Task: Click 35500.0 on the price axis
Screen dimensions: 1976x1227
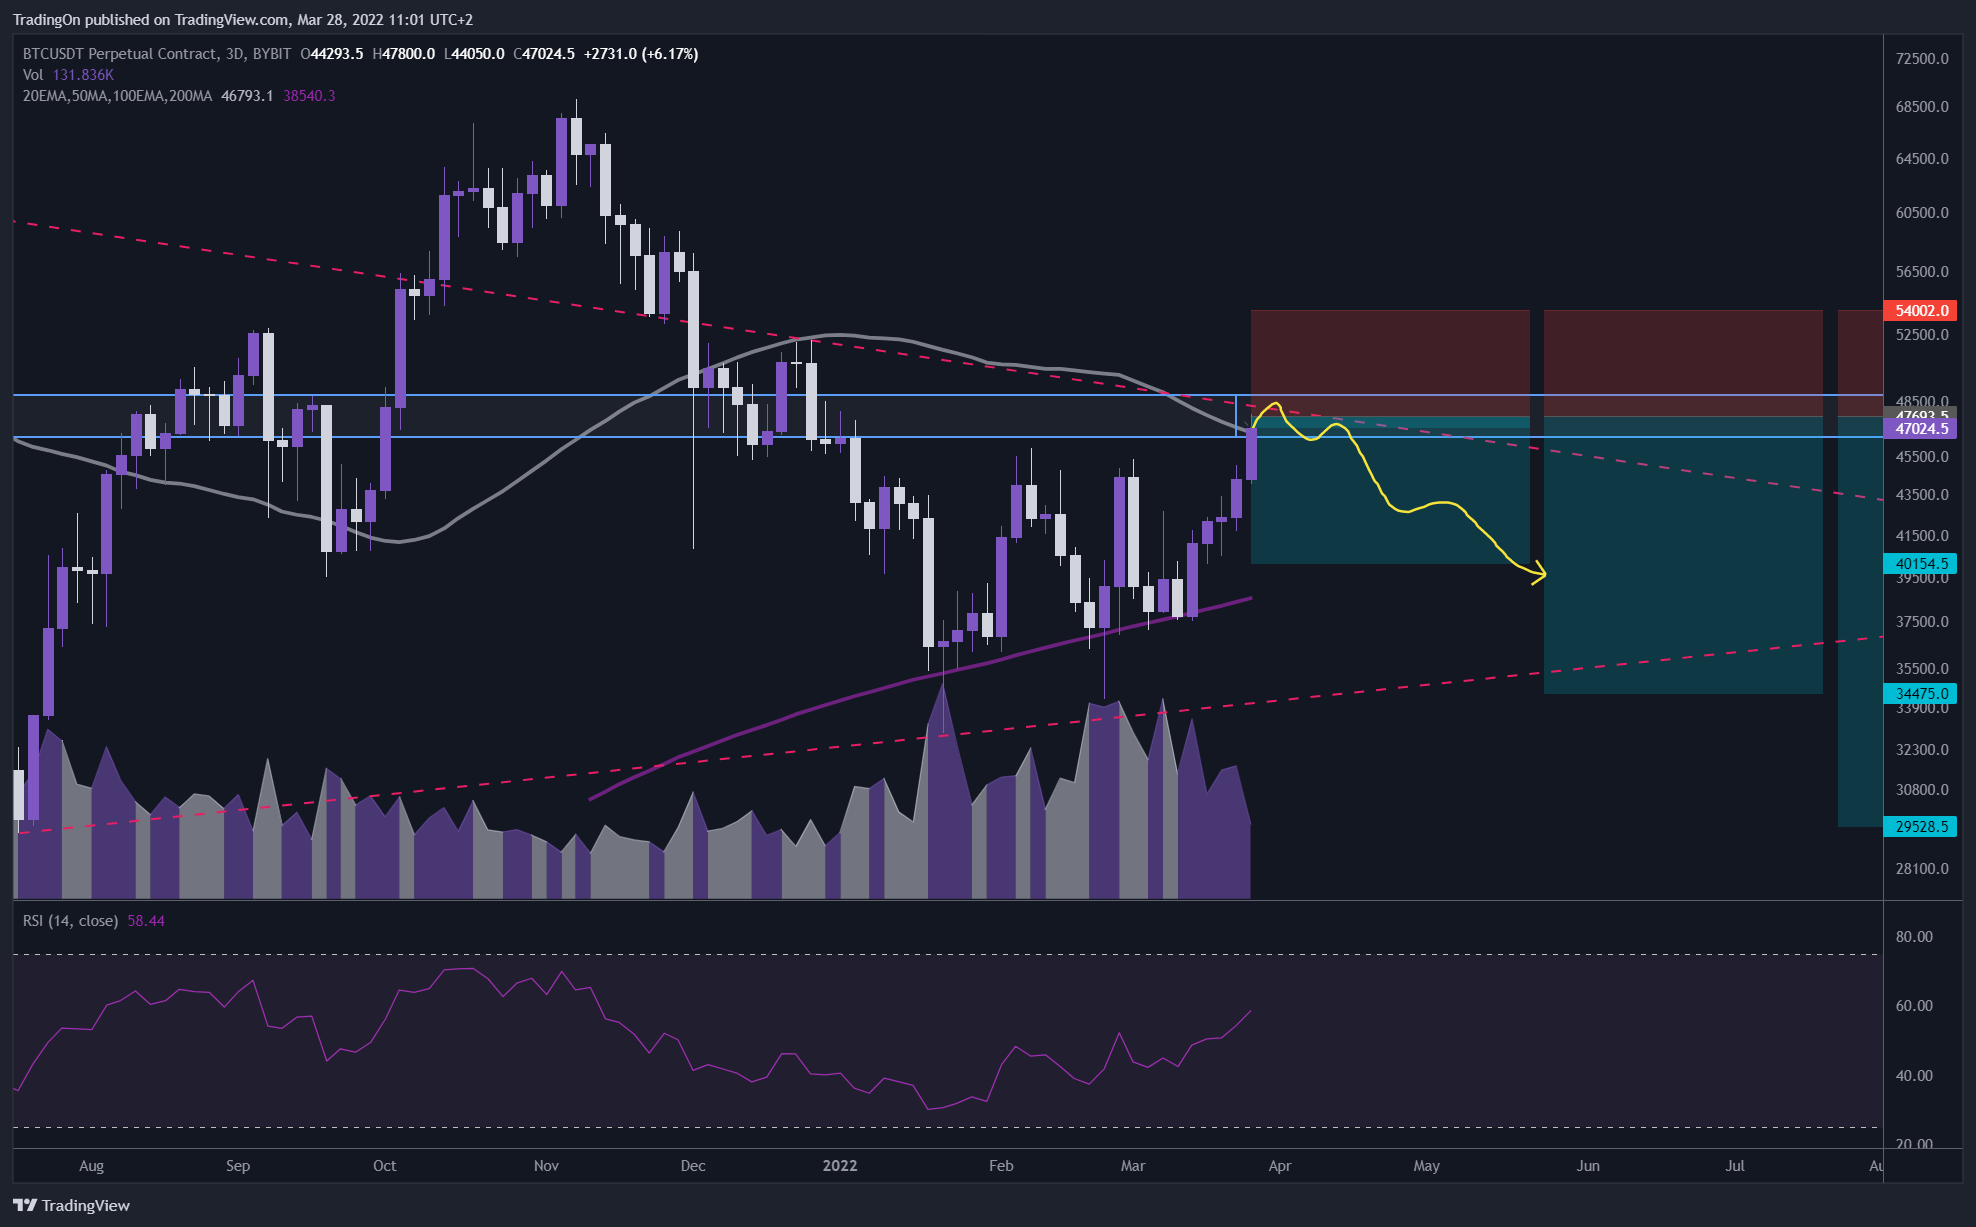Action: [1922, 669]
